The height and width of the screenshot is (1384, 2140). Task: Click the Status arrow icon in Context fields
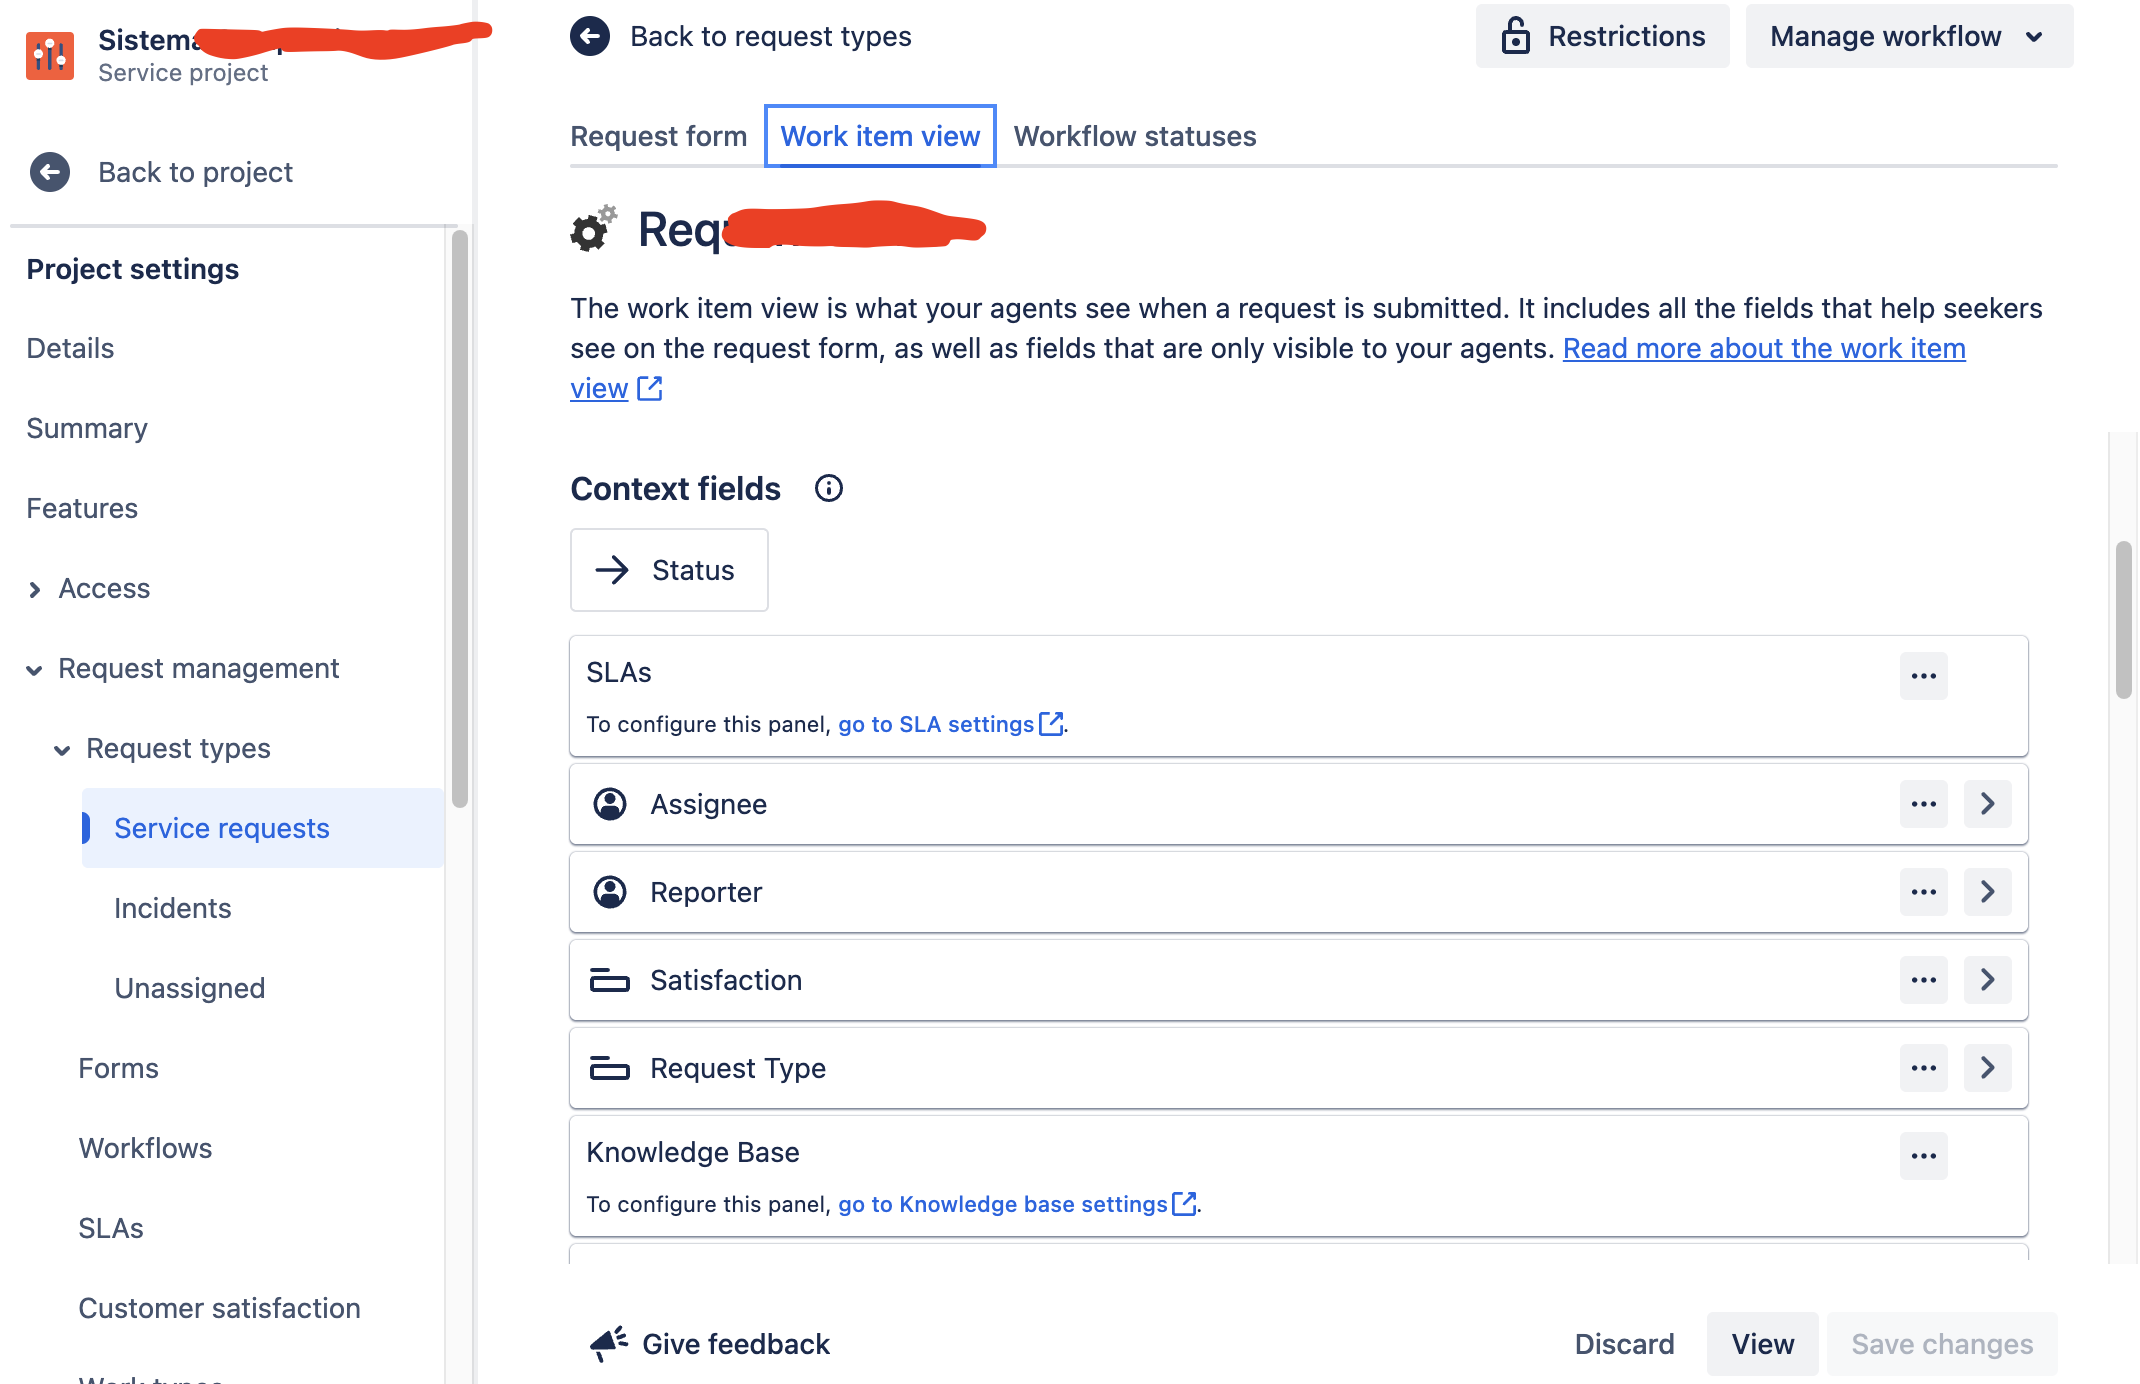coord(614,570)
